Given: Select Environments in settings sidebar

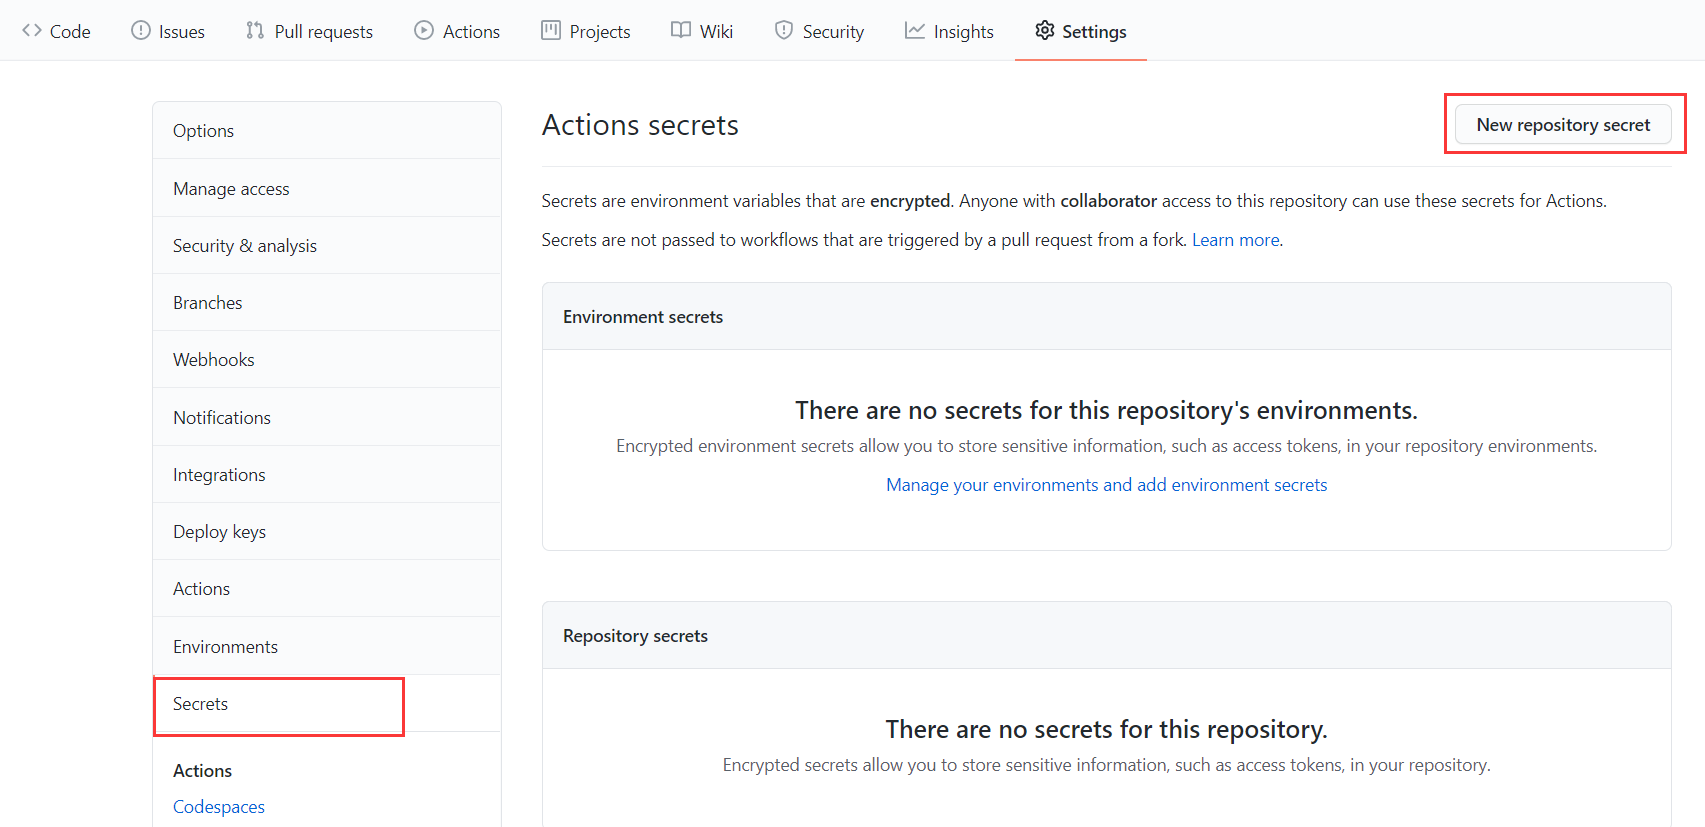Looking at the screenshot, I should (226, 647).
